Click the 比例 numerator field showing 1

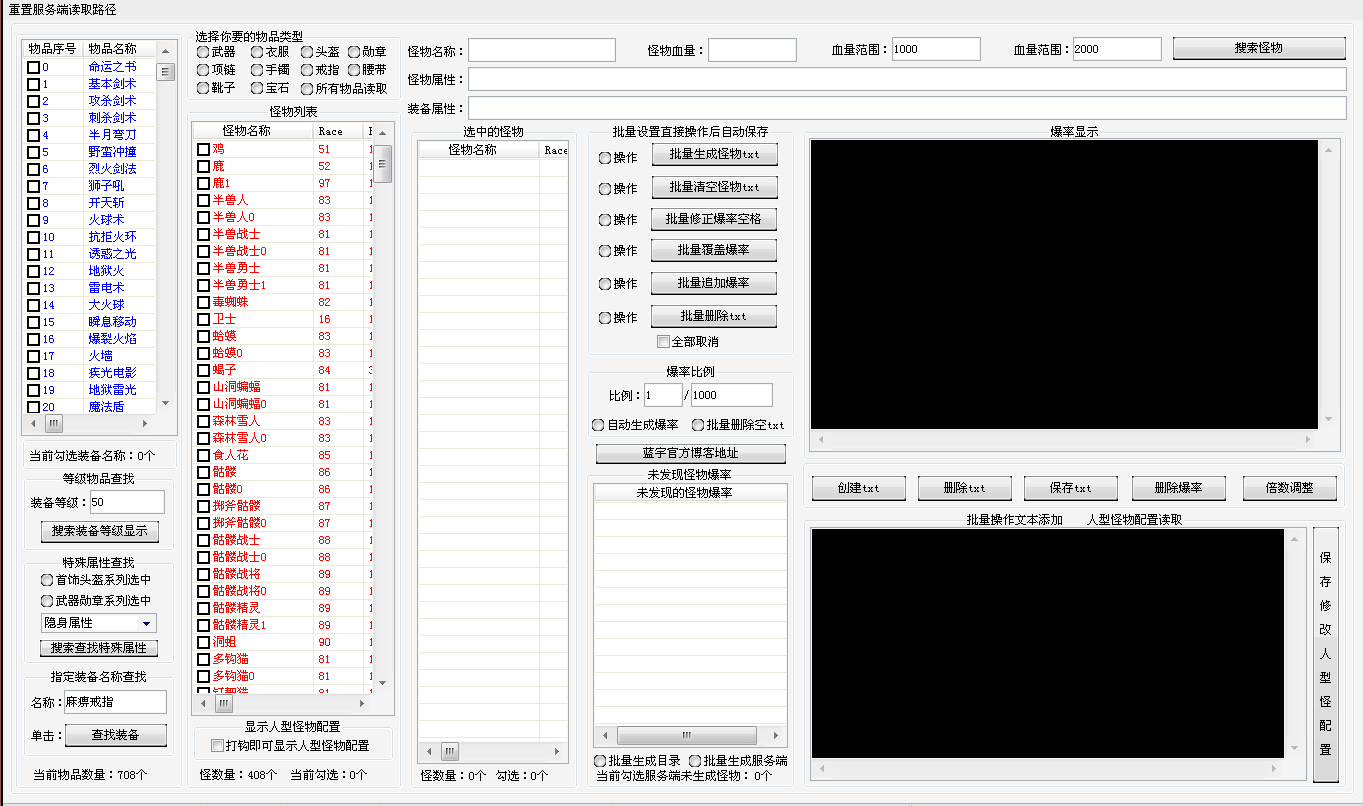[663, 395]
